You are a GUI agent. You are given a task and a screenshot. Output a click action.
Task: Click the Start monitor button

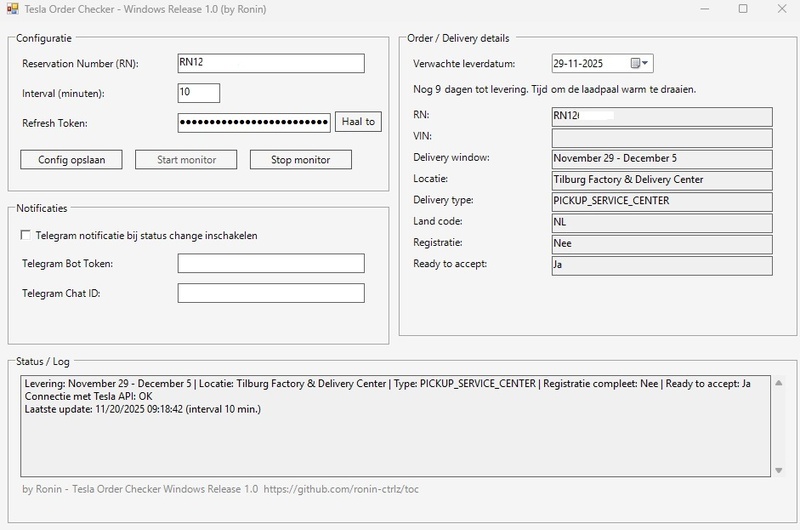point(186,160)
